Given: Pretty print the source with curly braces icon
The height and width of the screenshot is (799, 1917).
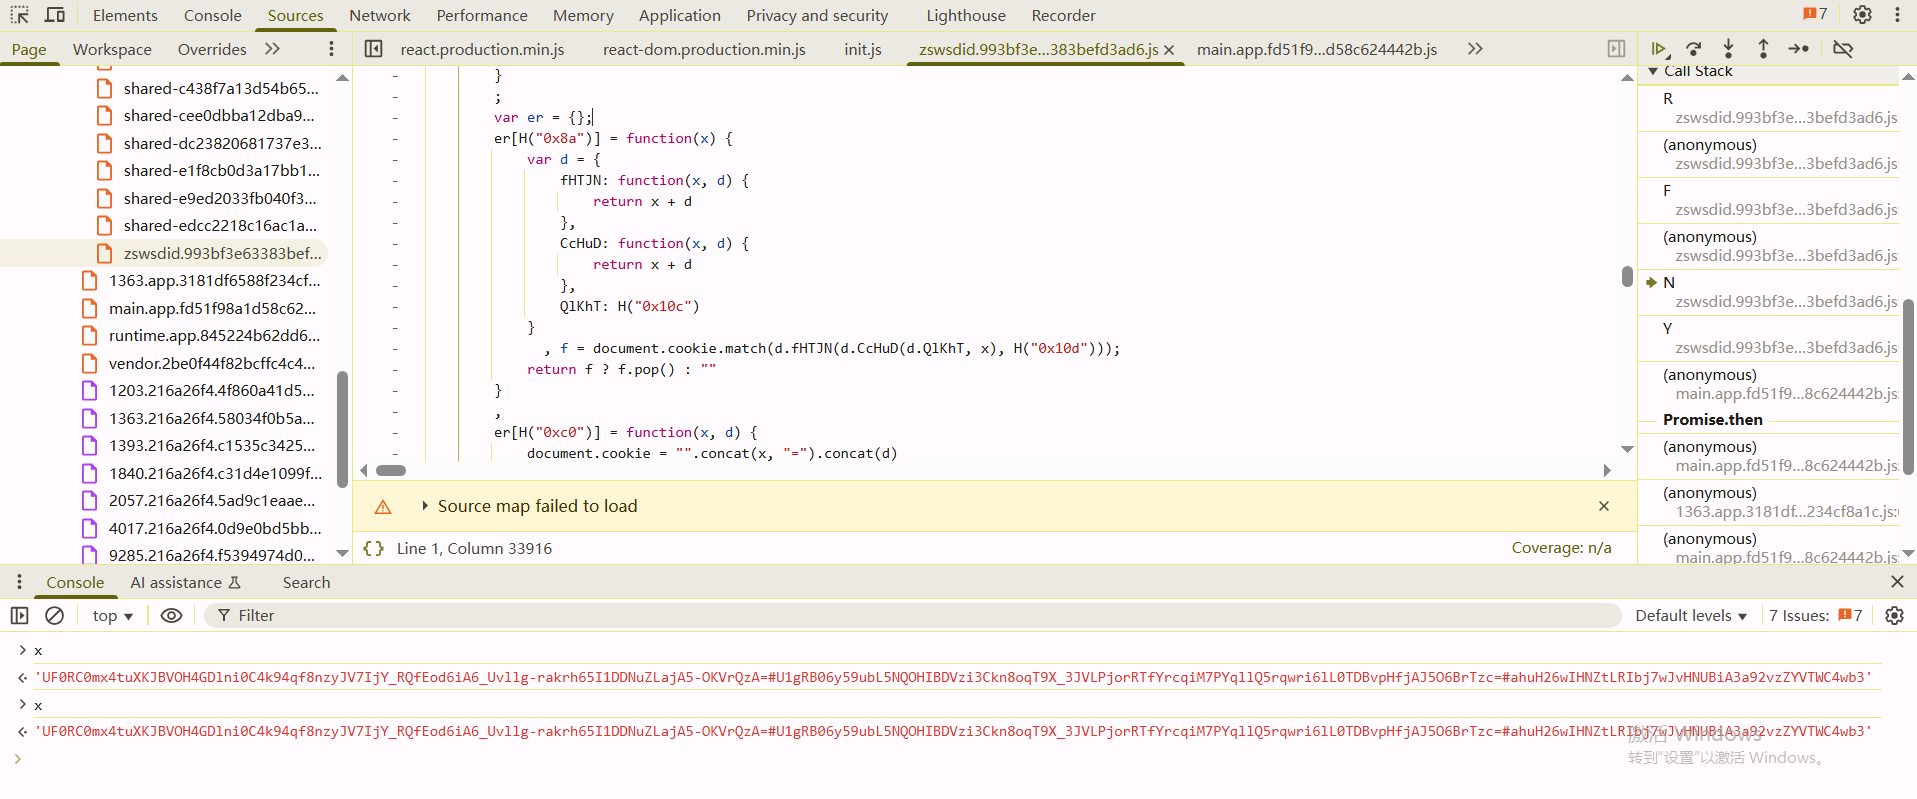Looking at the screenshot, I should (373, 548).
